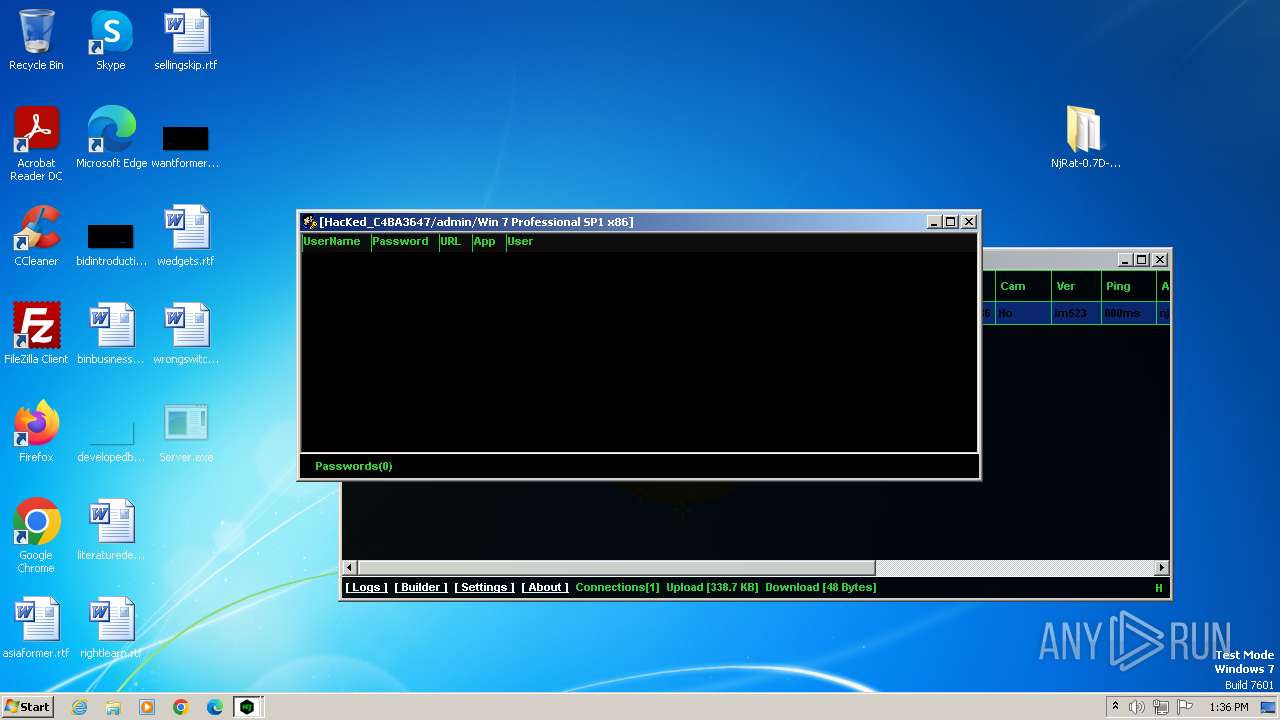Click the App column header

488,241
